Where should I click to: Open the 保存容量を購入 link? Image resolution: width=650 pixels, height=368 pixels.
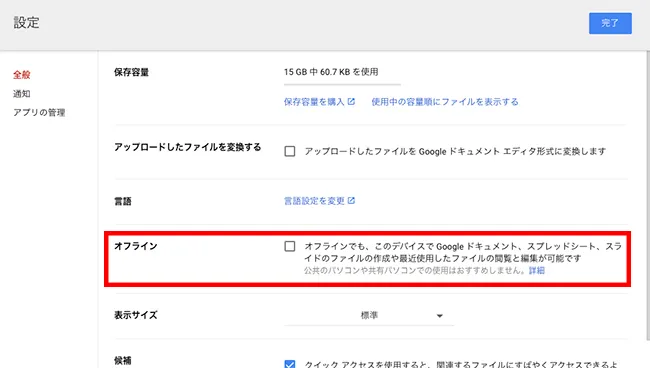pyautogui.click(x=314, y=102)
